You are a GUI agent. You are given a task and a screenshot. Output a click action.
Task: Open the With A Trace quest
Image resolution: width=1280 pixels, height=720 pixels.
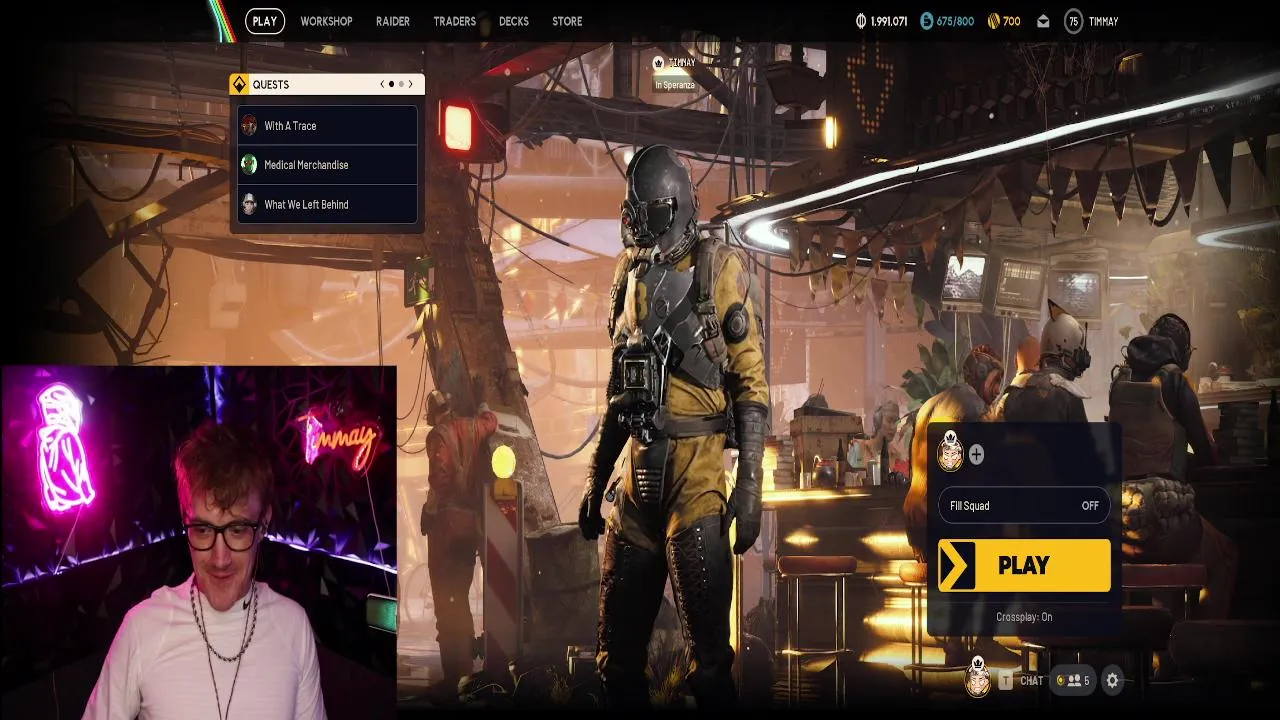327,126
